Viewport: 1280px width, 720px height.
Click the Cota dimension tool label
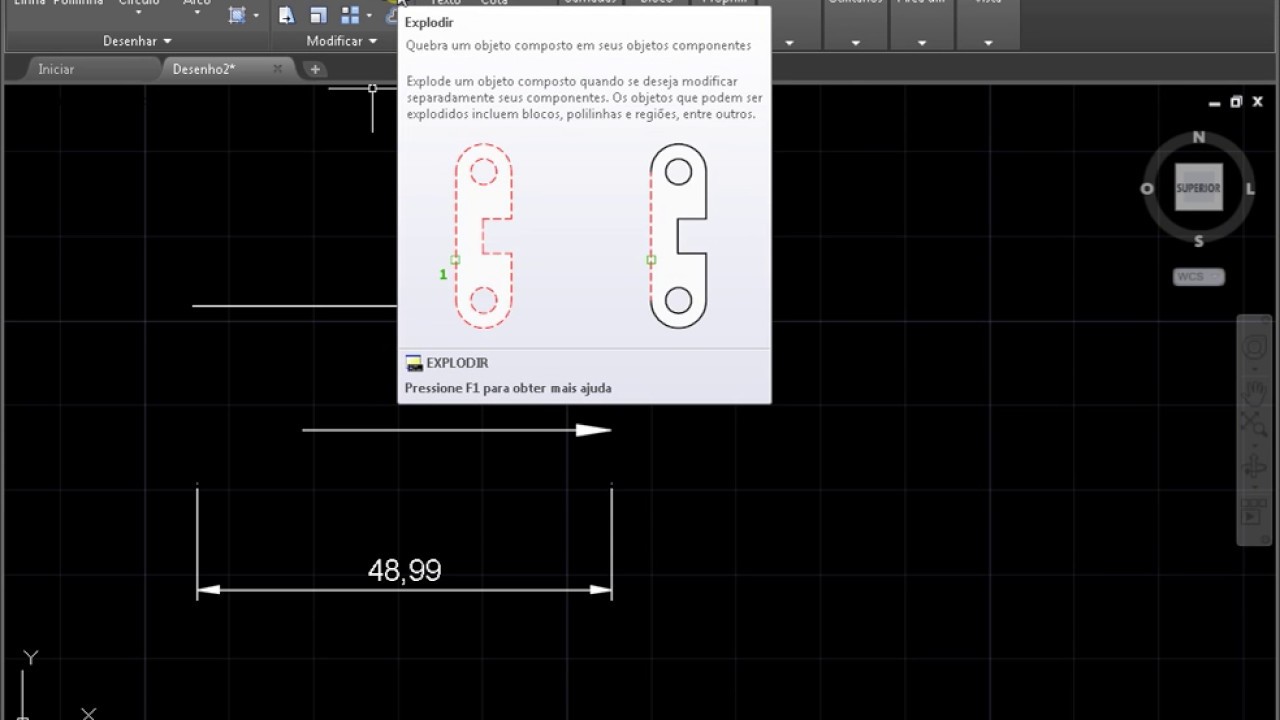click(x=494, y=3)
